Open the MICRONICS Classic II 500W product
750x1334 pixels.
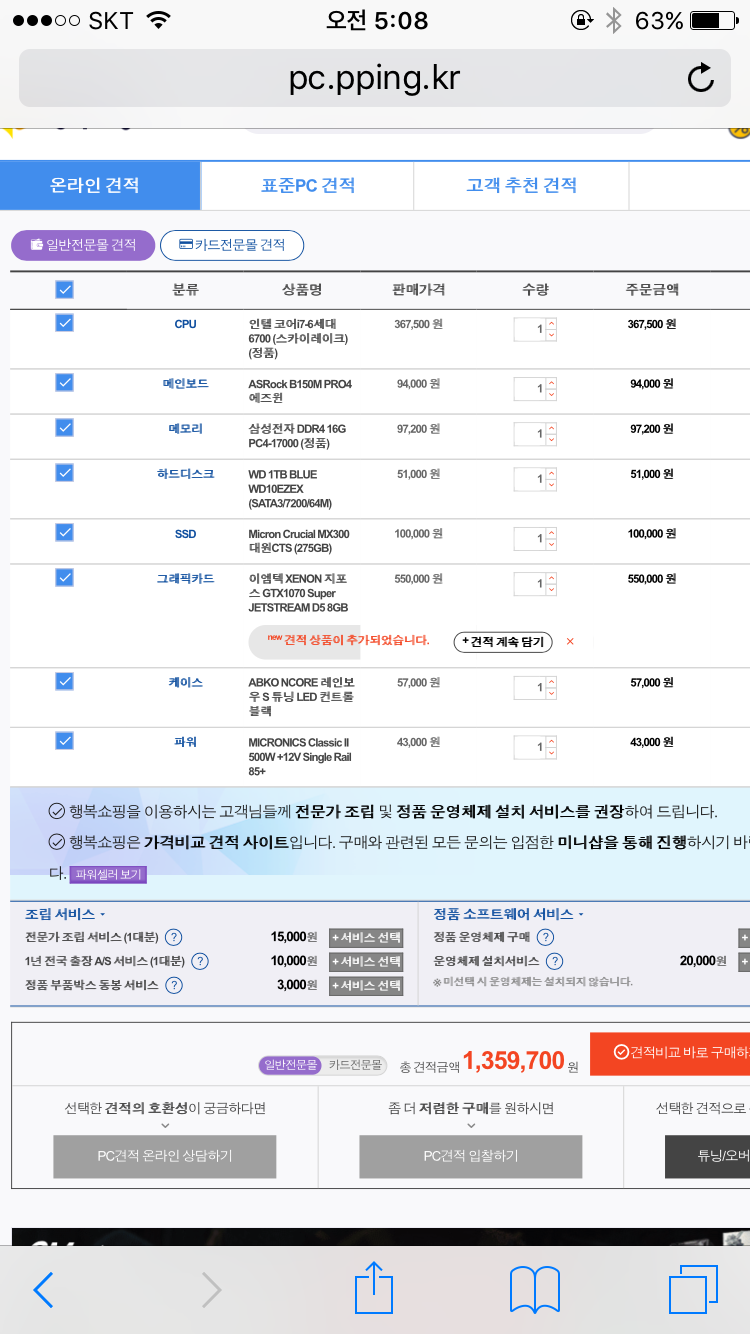click(x=299, y=757)
